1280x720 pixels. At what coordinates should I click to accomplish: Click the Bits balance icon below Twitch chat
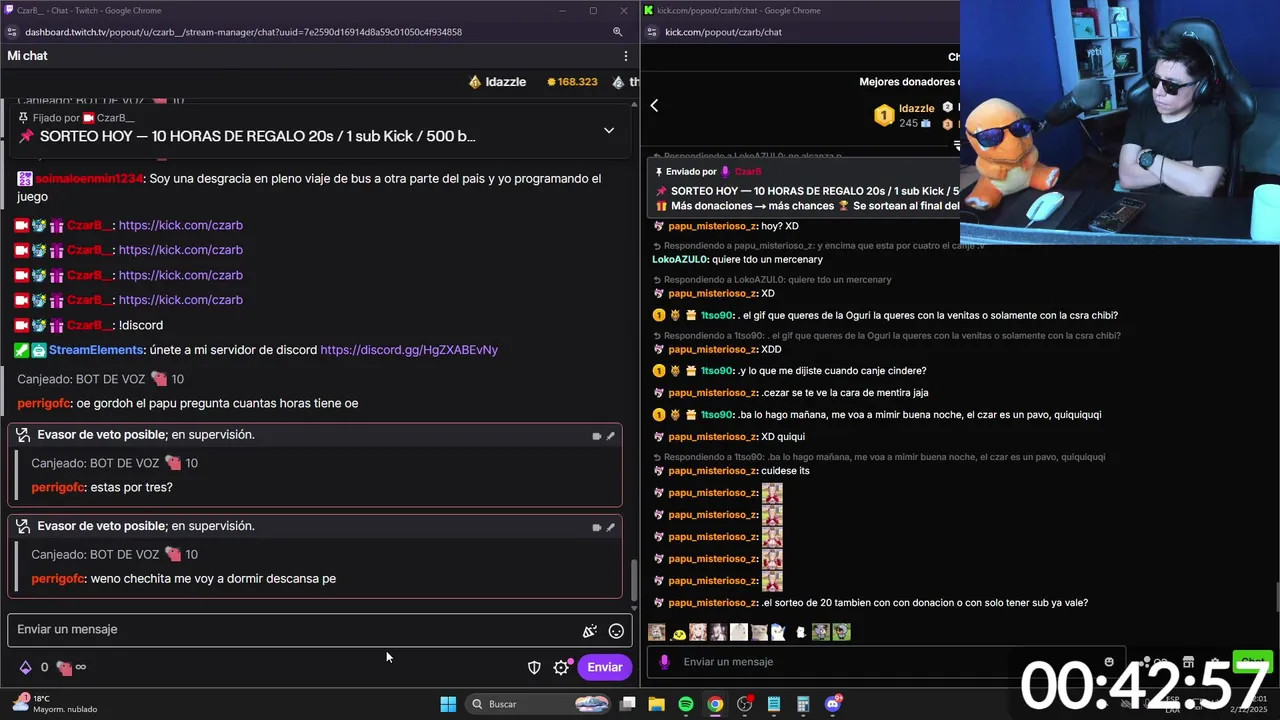coord(26,667)
